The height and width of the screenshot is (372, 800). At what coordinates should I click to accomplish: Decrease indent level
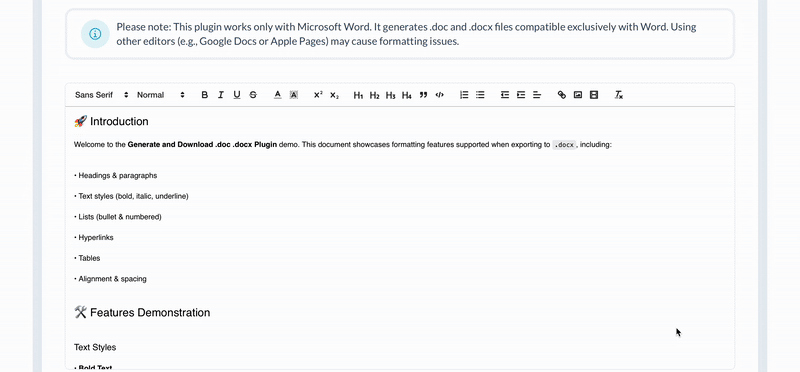tap(505, 95)
